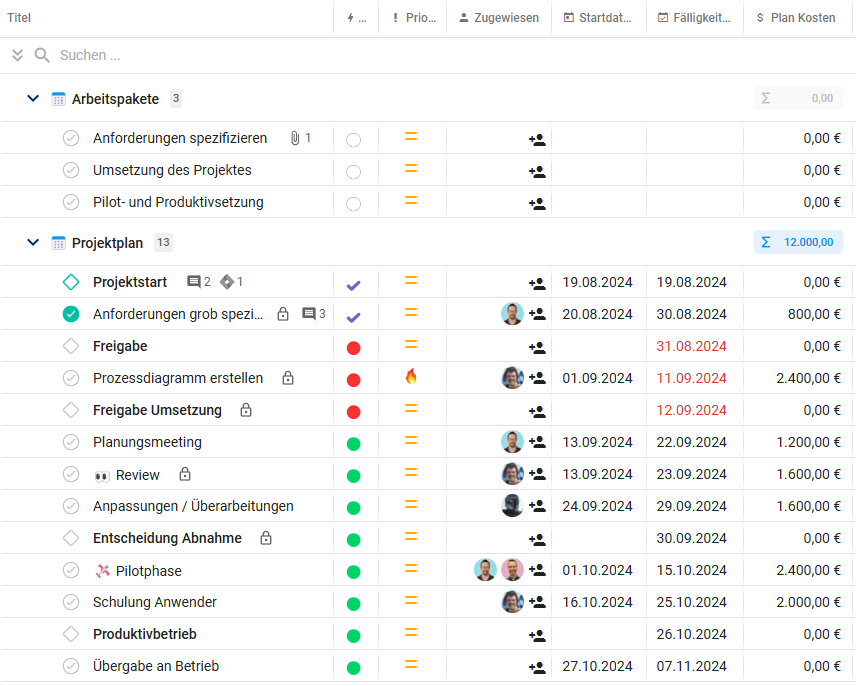Click the fire priority icon for Prozessdiagramm erstellen
The height and width of the screenshot is (686, 856).
tap(411, 377)
